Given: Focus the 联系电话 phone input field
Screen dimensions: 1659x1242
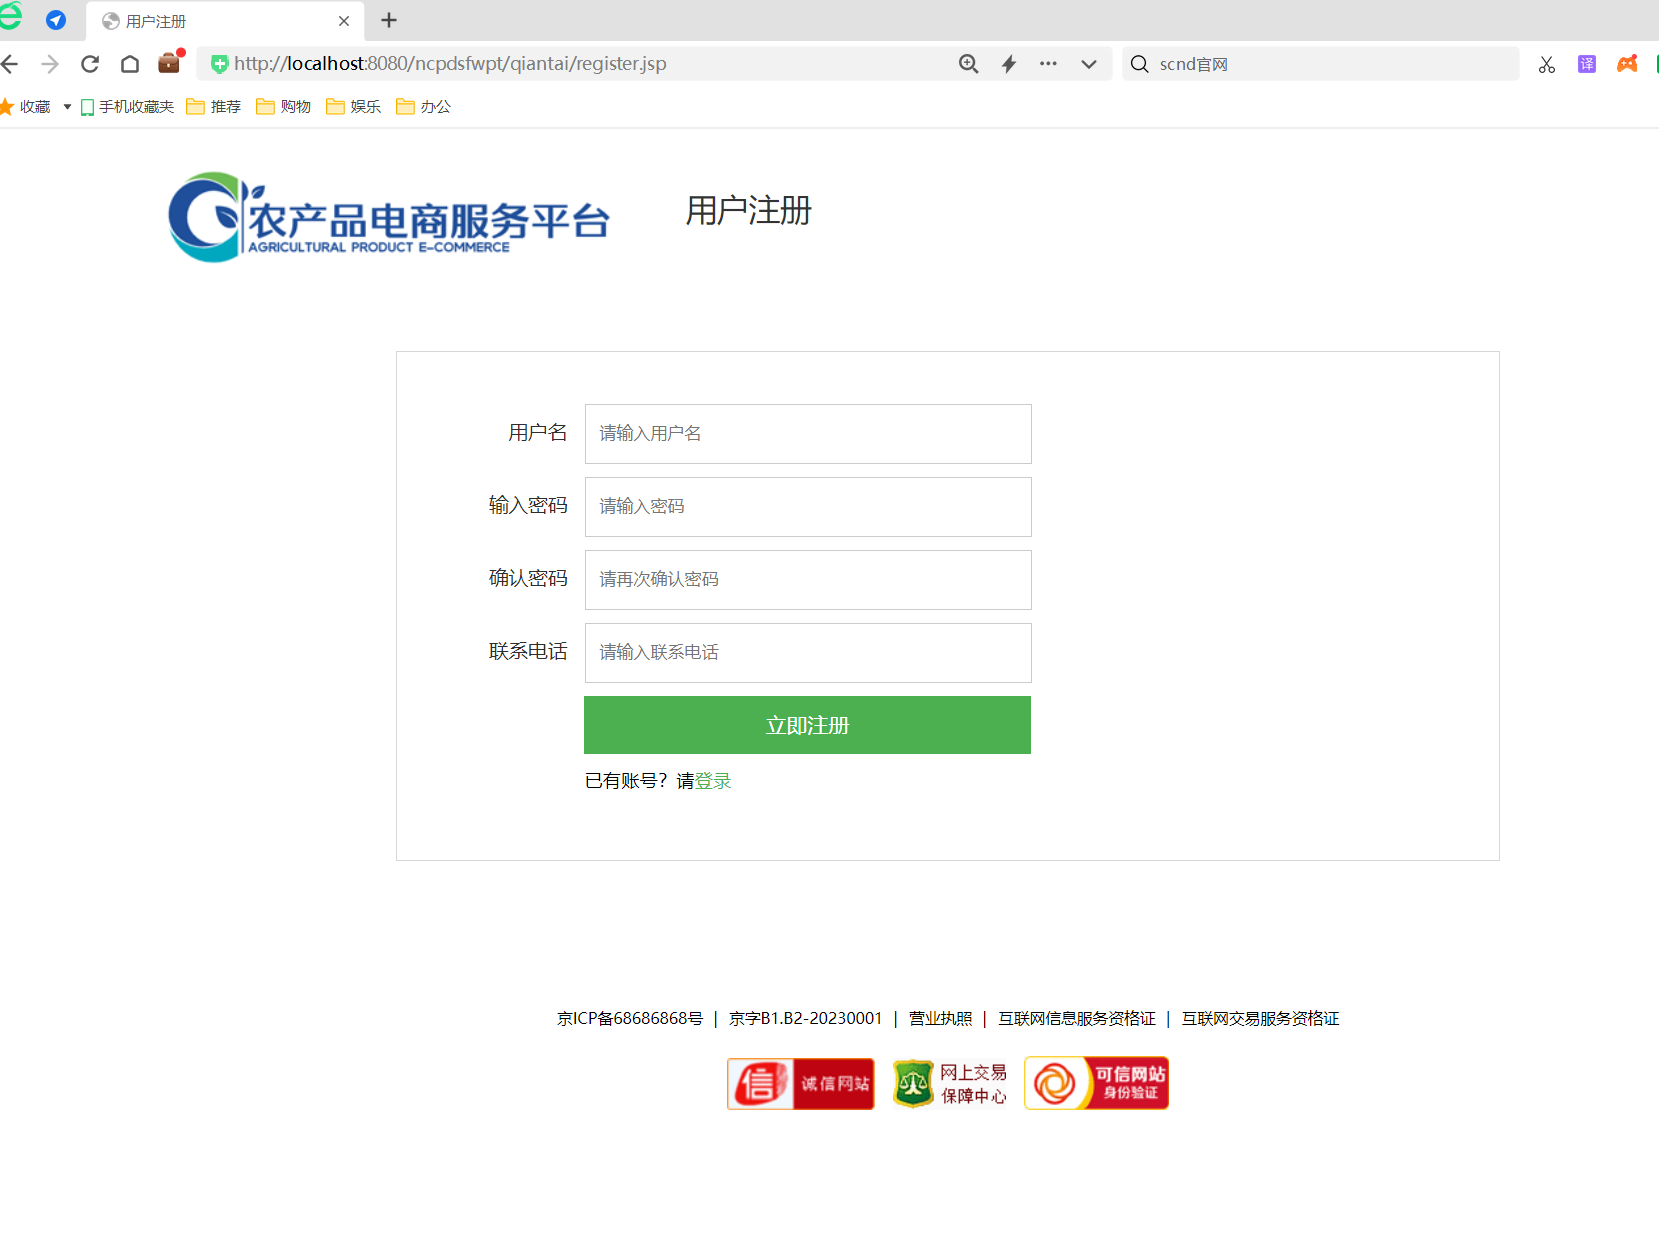Looking at the screenshot, I should (807, 653).
